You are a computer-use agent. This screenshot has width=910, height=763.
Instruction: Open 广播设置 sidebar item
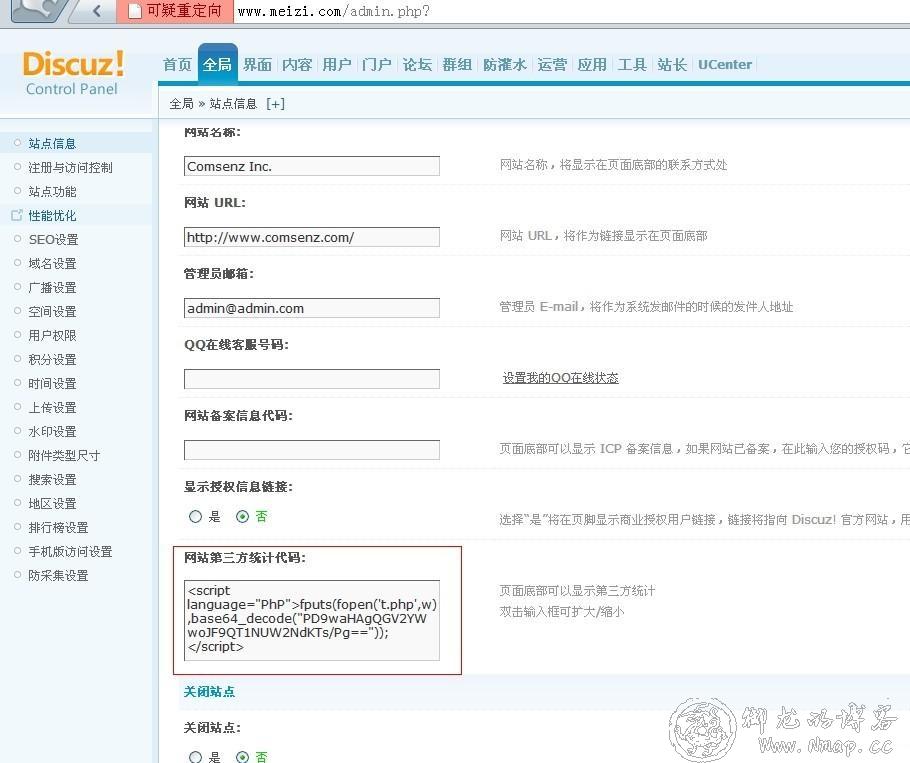click(52, 288)
